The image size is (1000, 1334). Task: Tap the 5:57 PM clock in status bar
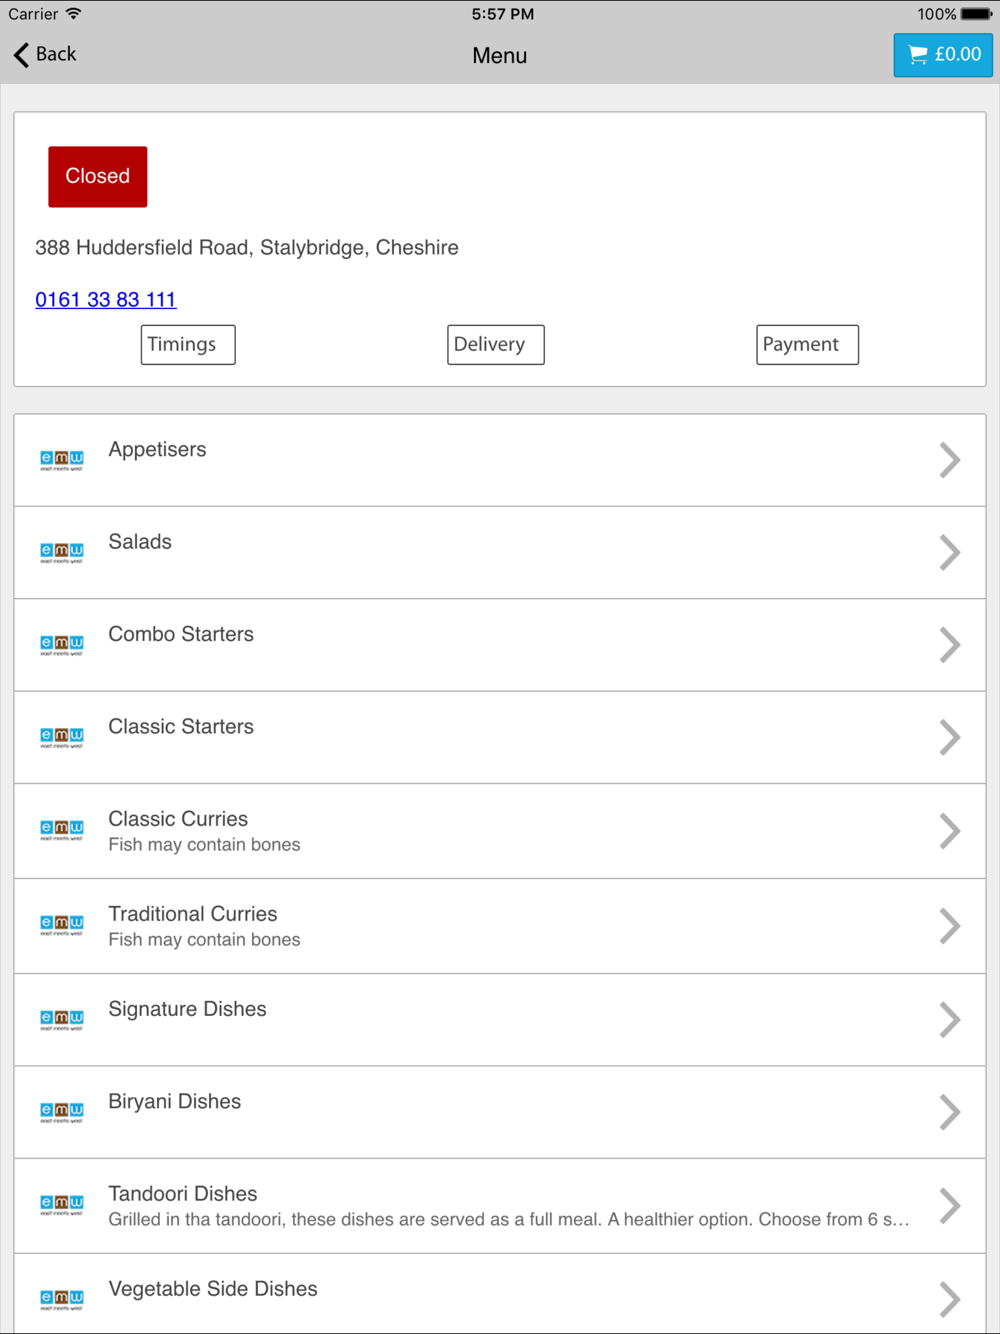coord(503,14)
